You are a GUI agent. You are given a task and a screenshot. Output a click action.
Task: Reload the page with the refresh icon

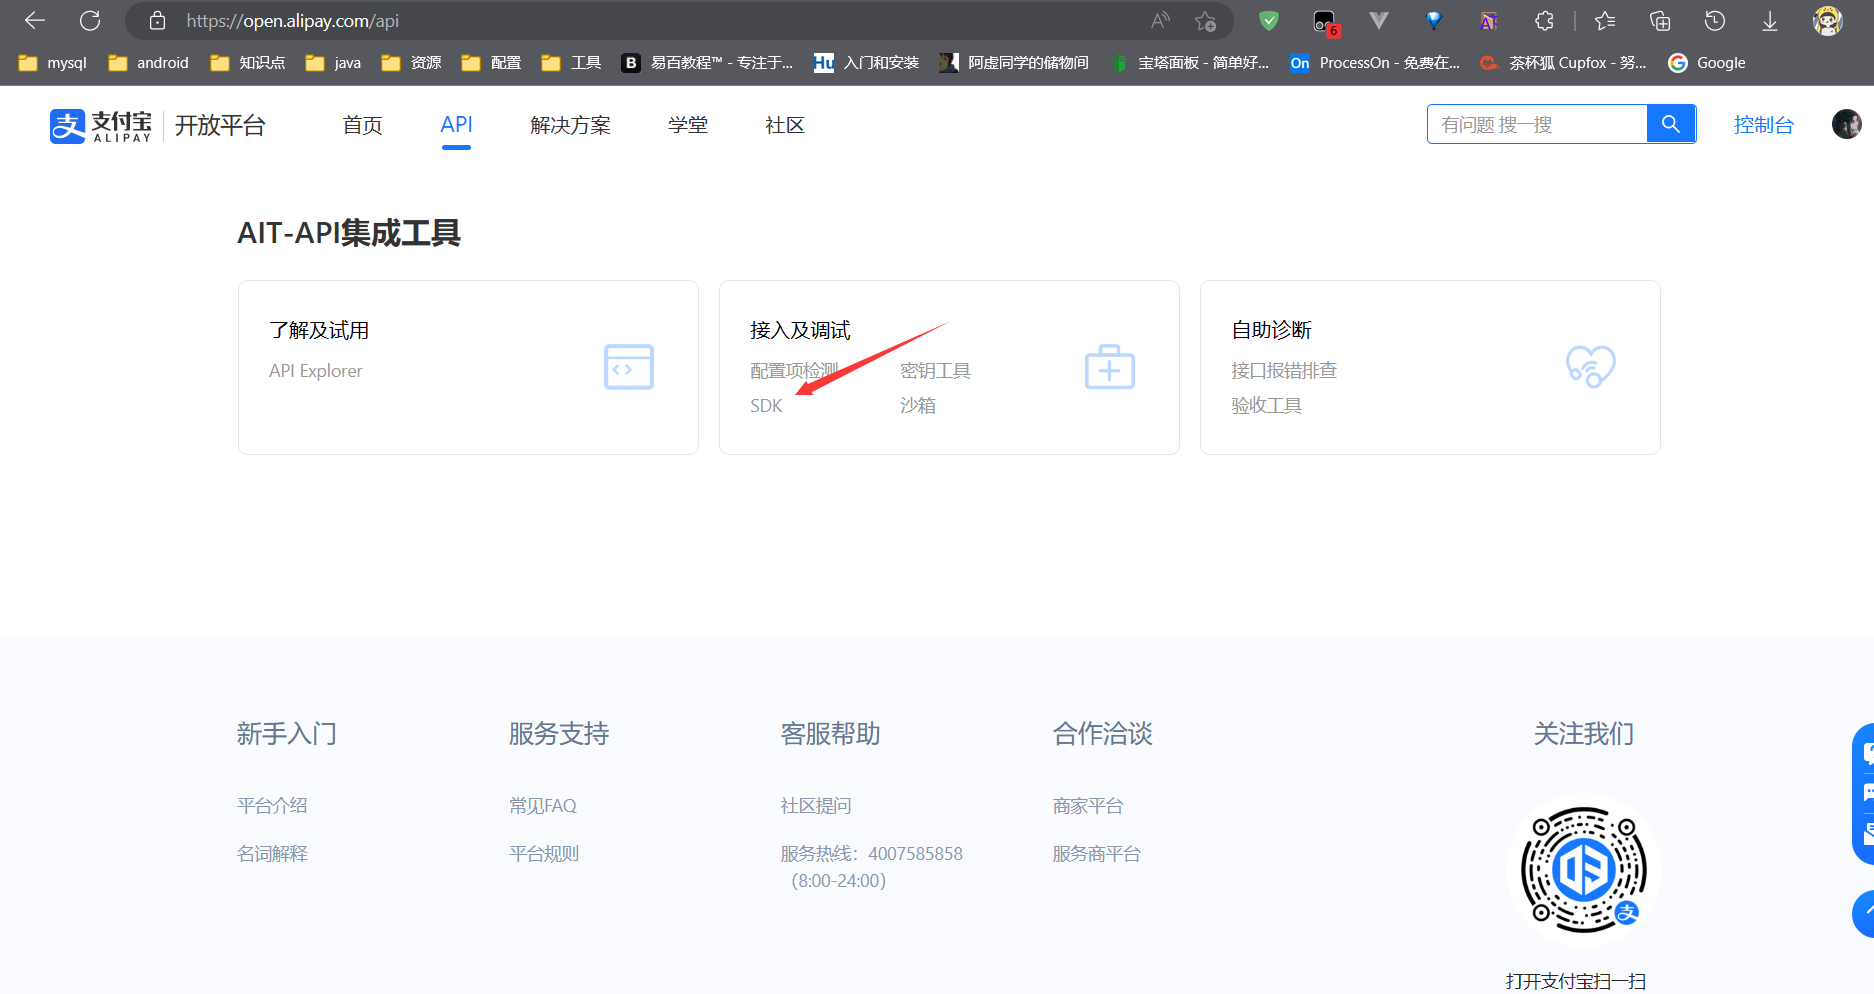tap(90, 20)
